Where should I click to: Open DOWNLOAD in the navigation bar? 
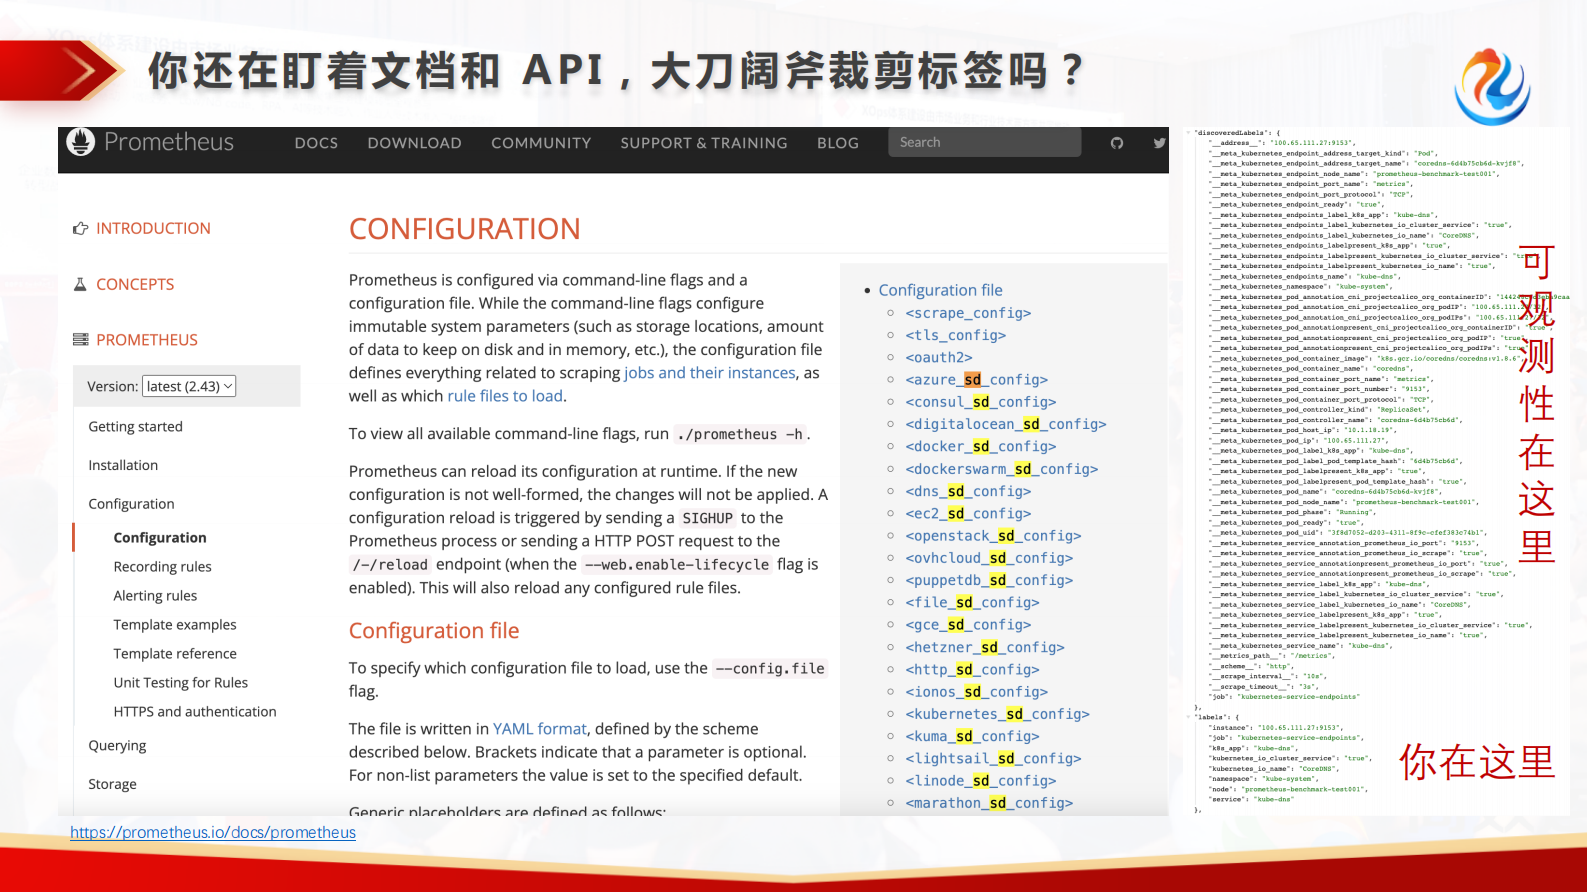pyautogui.click(x=414, y=143)
